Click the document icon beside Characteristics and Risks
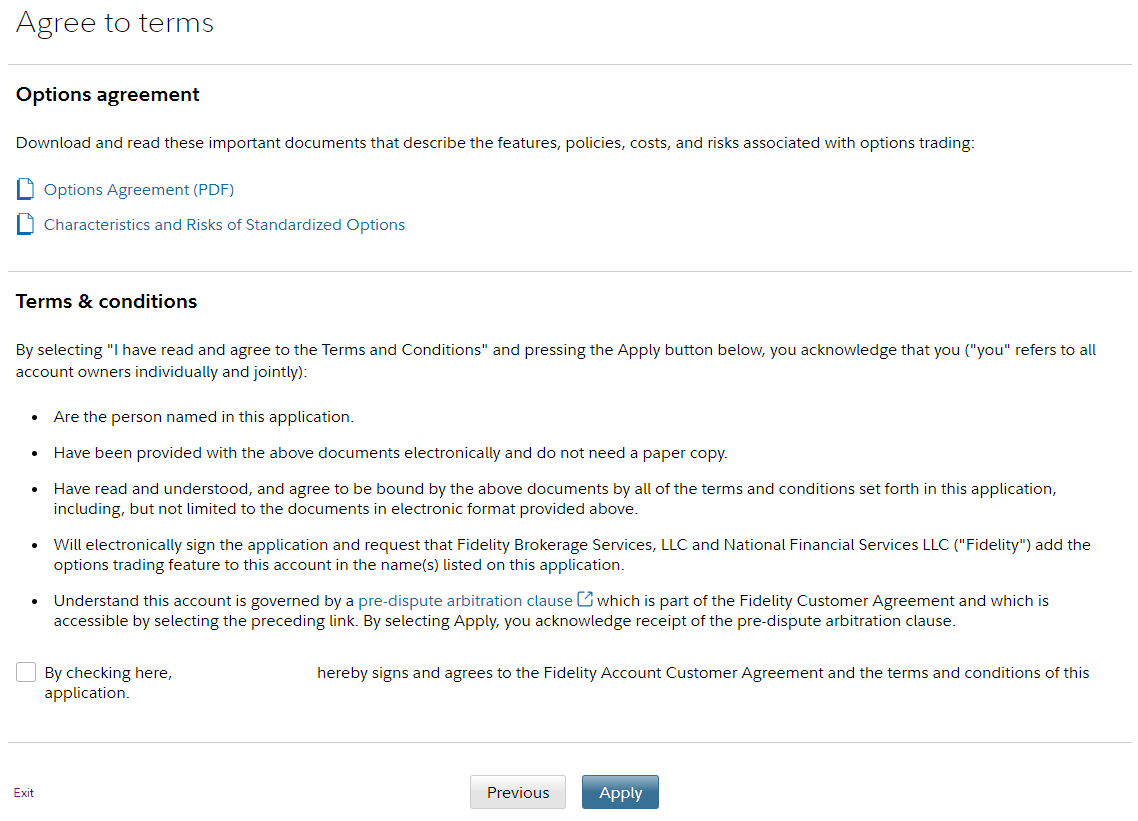 (26, 225)
